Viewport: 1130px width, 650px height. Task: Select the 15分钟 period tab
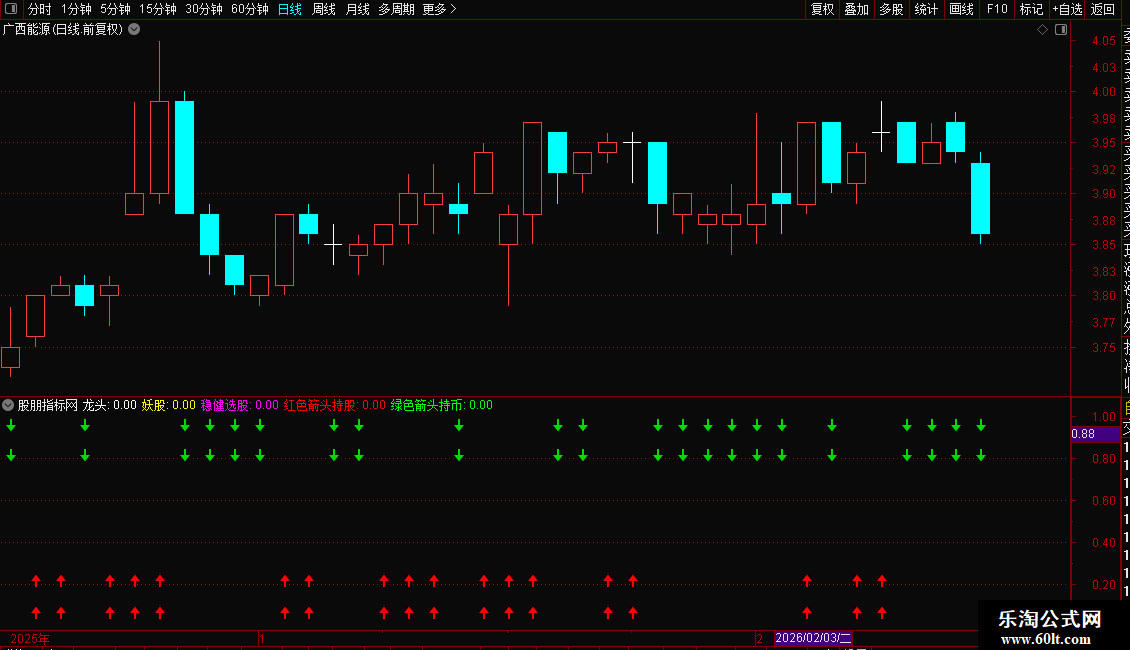[x=157, y=9]
